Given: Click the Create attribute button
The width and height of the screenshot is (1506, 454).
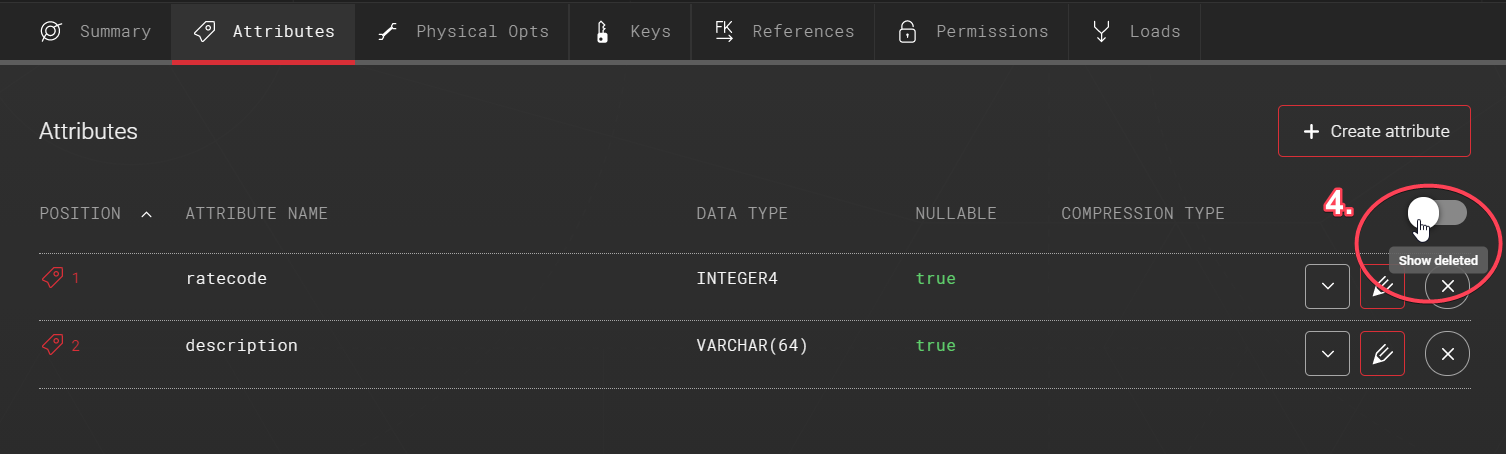Looking at the screenshot, I should pyautogui.click(x=1374, y=131).
